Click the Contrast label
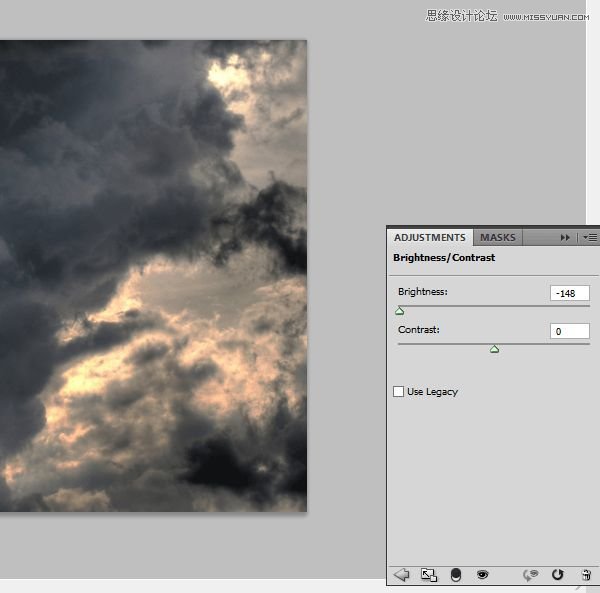 (419, 329)
